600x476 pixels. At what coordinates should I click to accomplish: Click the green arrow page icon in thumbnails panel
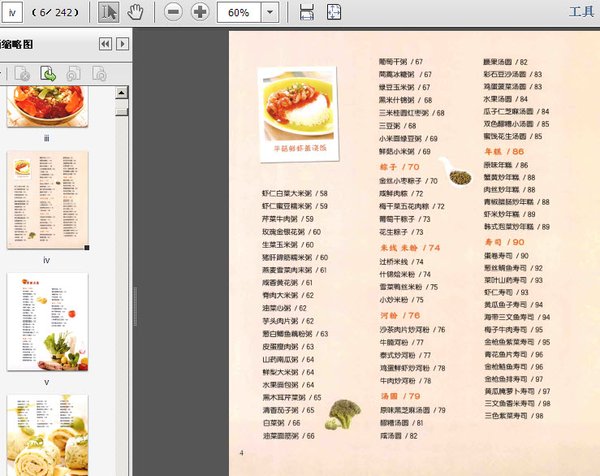[x=47, y=73]
